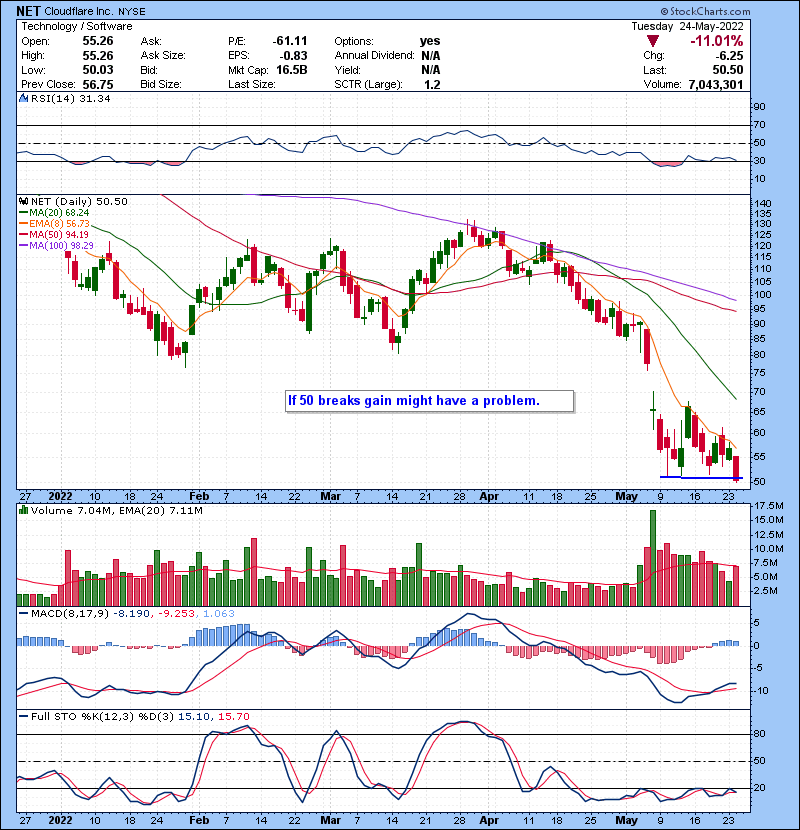Click the blue support line near 50
Screen dimensions: 800x830
click(x=701, y=477)
